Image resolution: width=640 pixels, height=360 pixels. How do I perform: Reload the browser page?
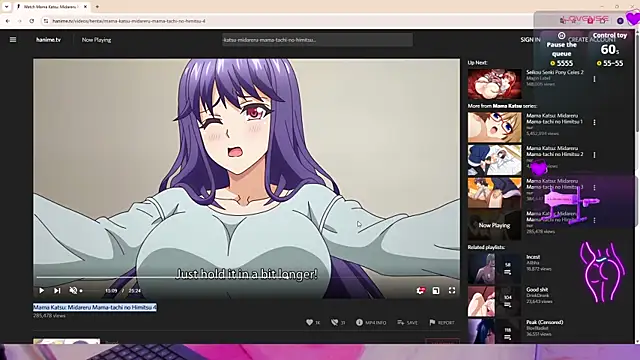31,21
